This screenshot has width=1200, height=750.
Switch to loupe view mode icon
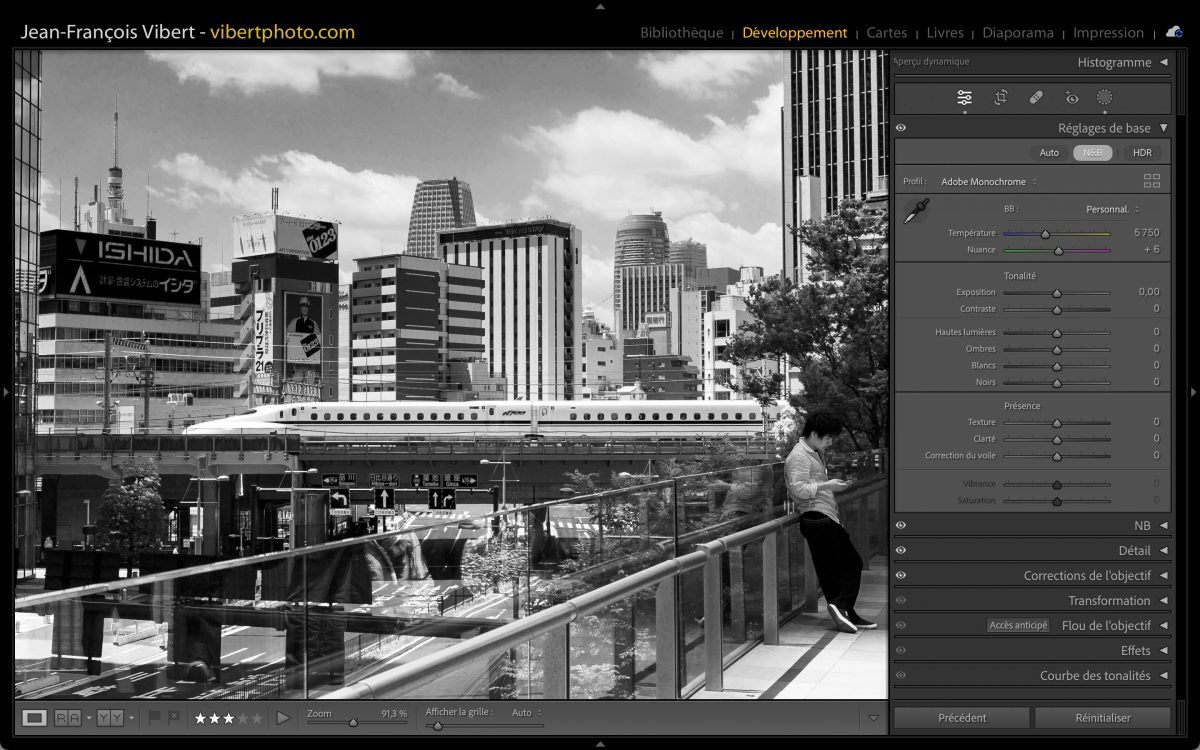pyautogui.click(x=35, y=717)
